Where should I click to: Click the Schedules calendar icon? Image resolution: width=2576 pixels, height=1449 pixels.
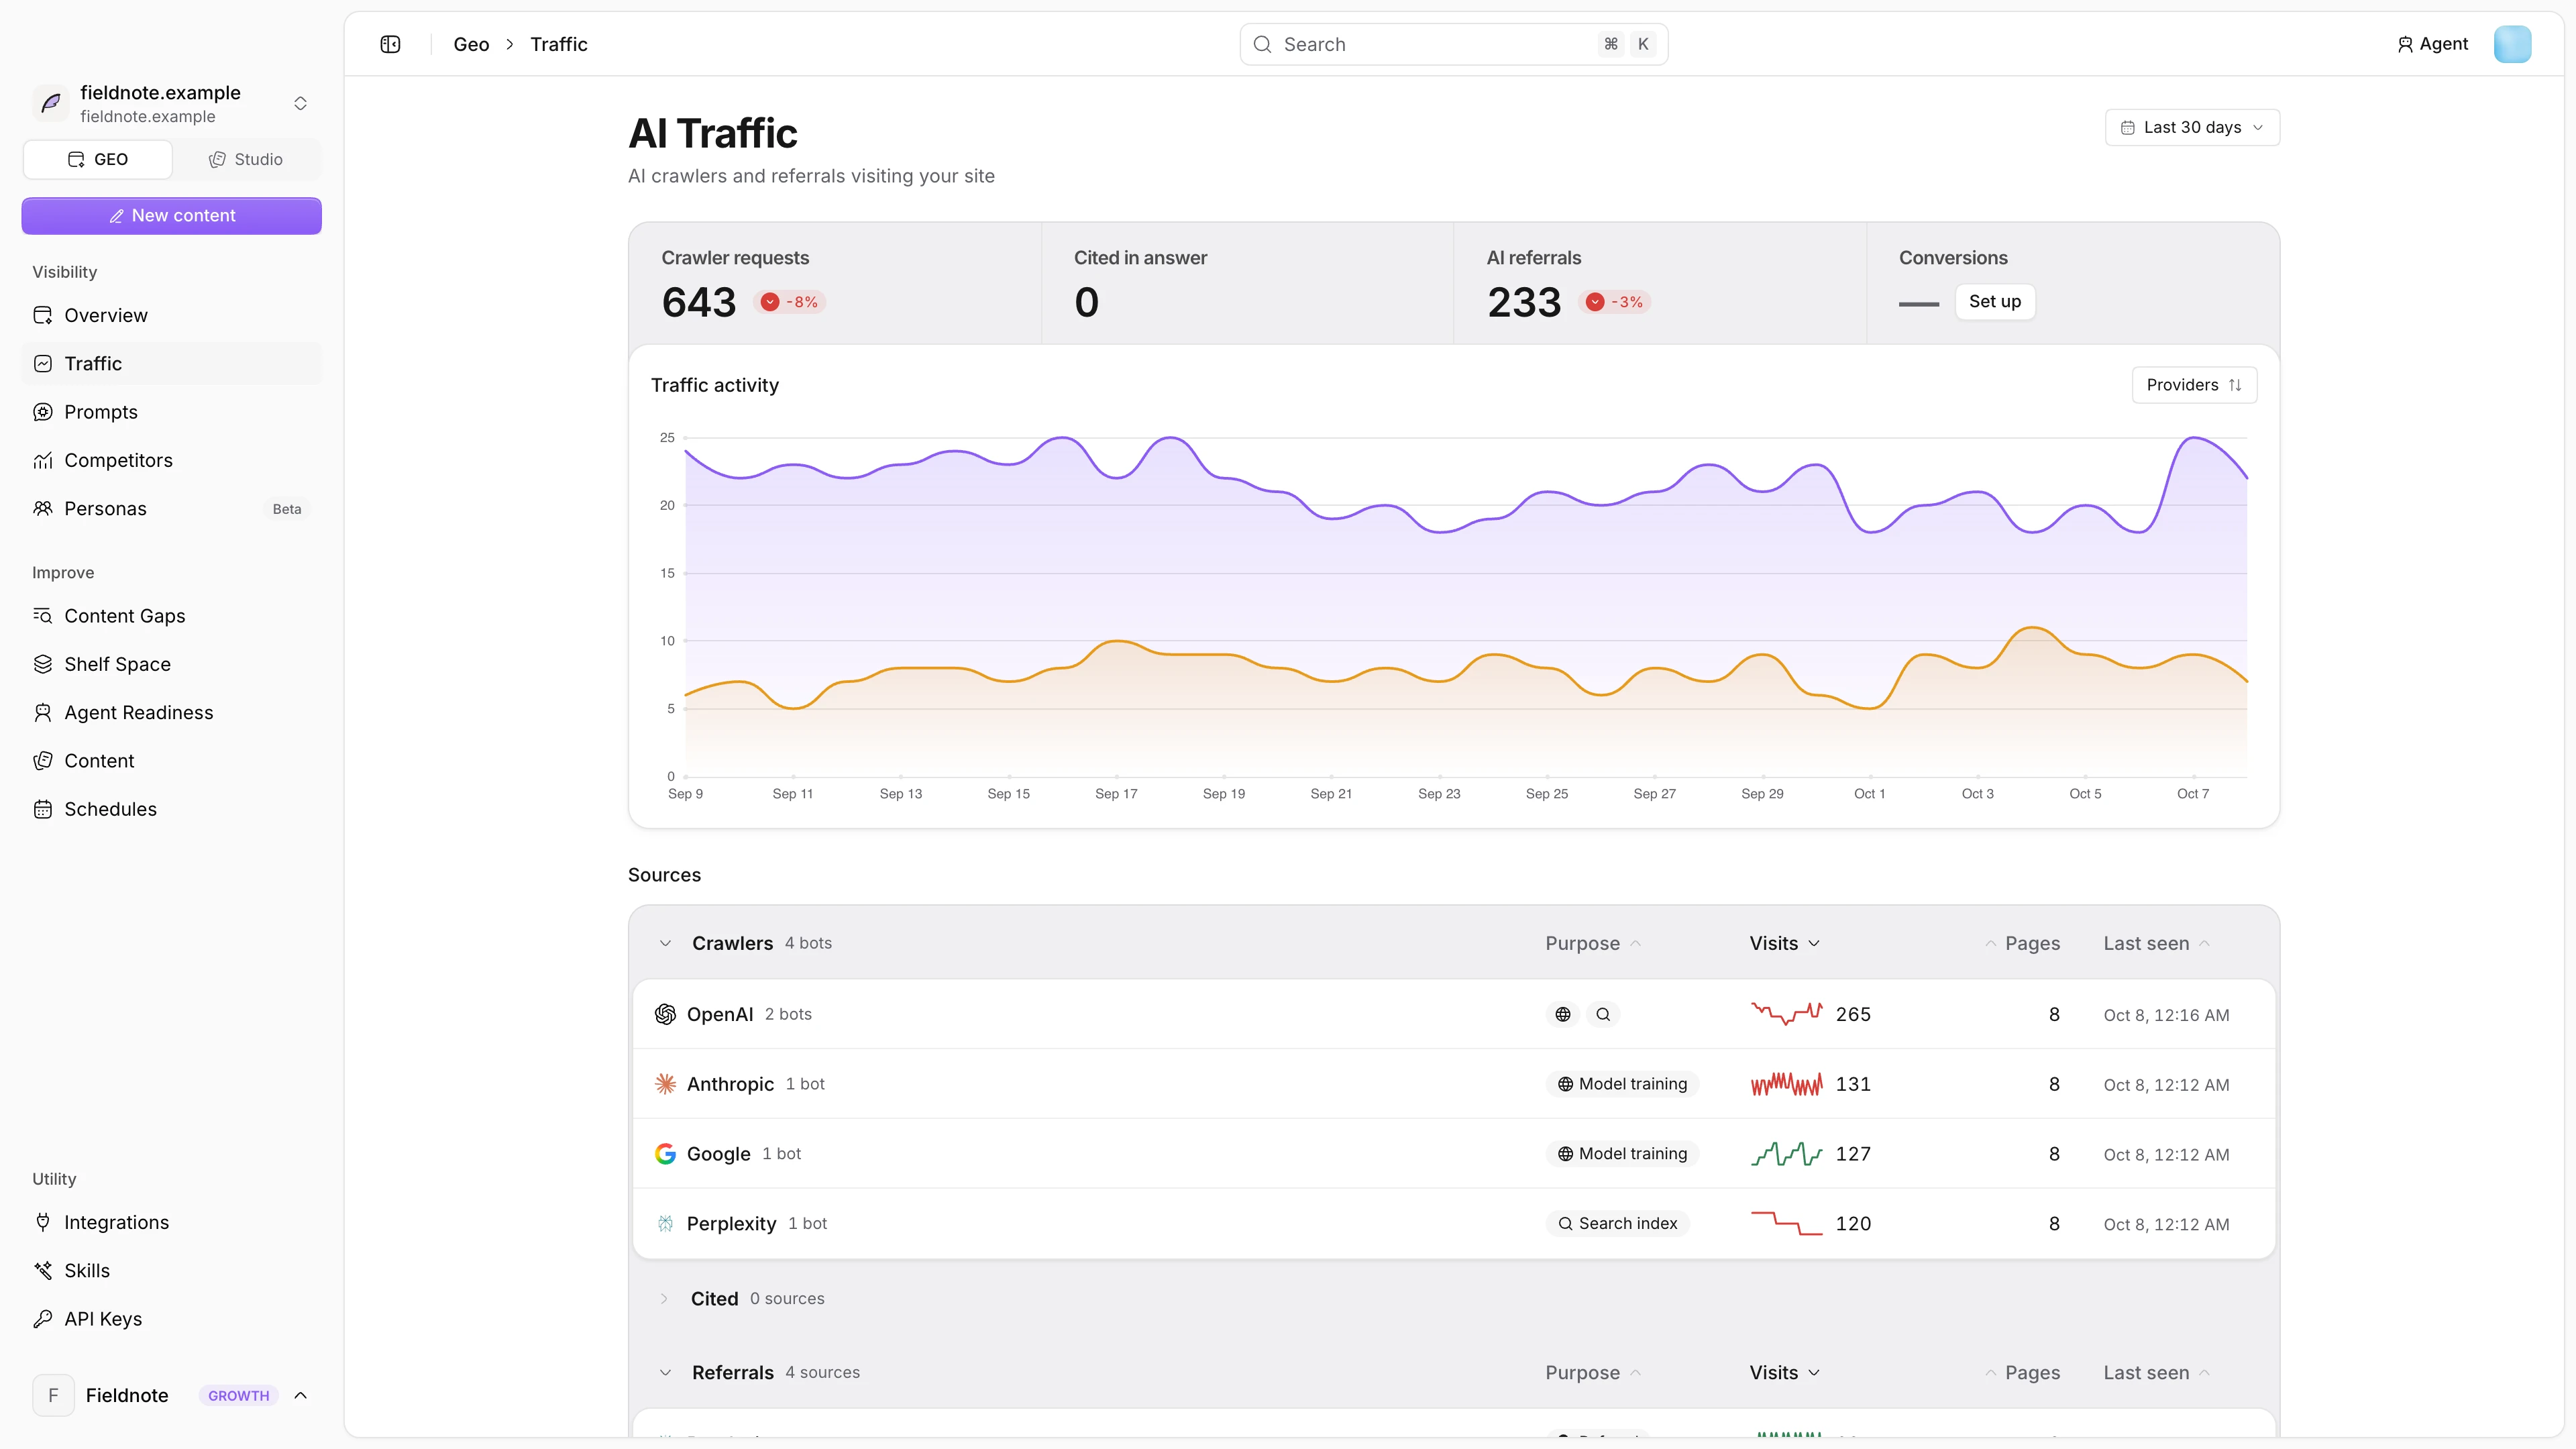(43, 809)
